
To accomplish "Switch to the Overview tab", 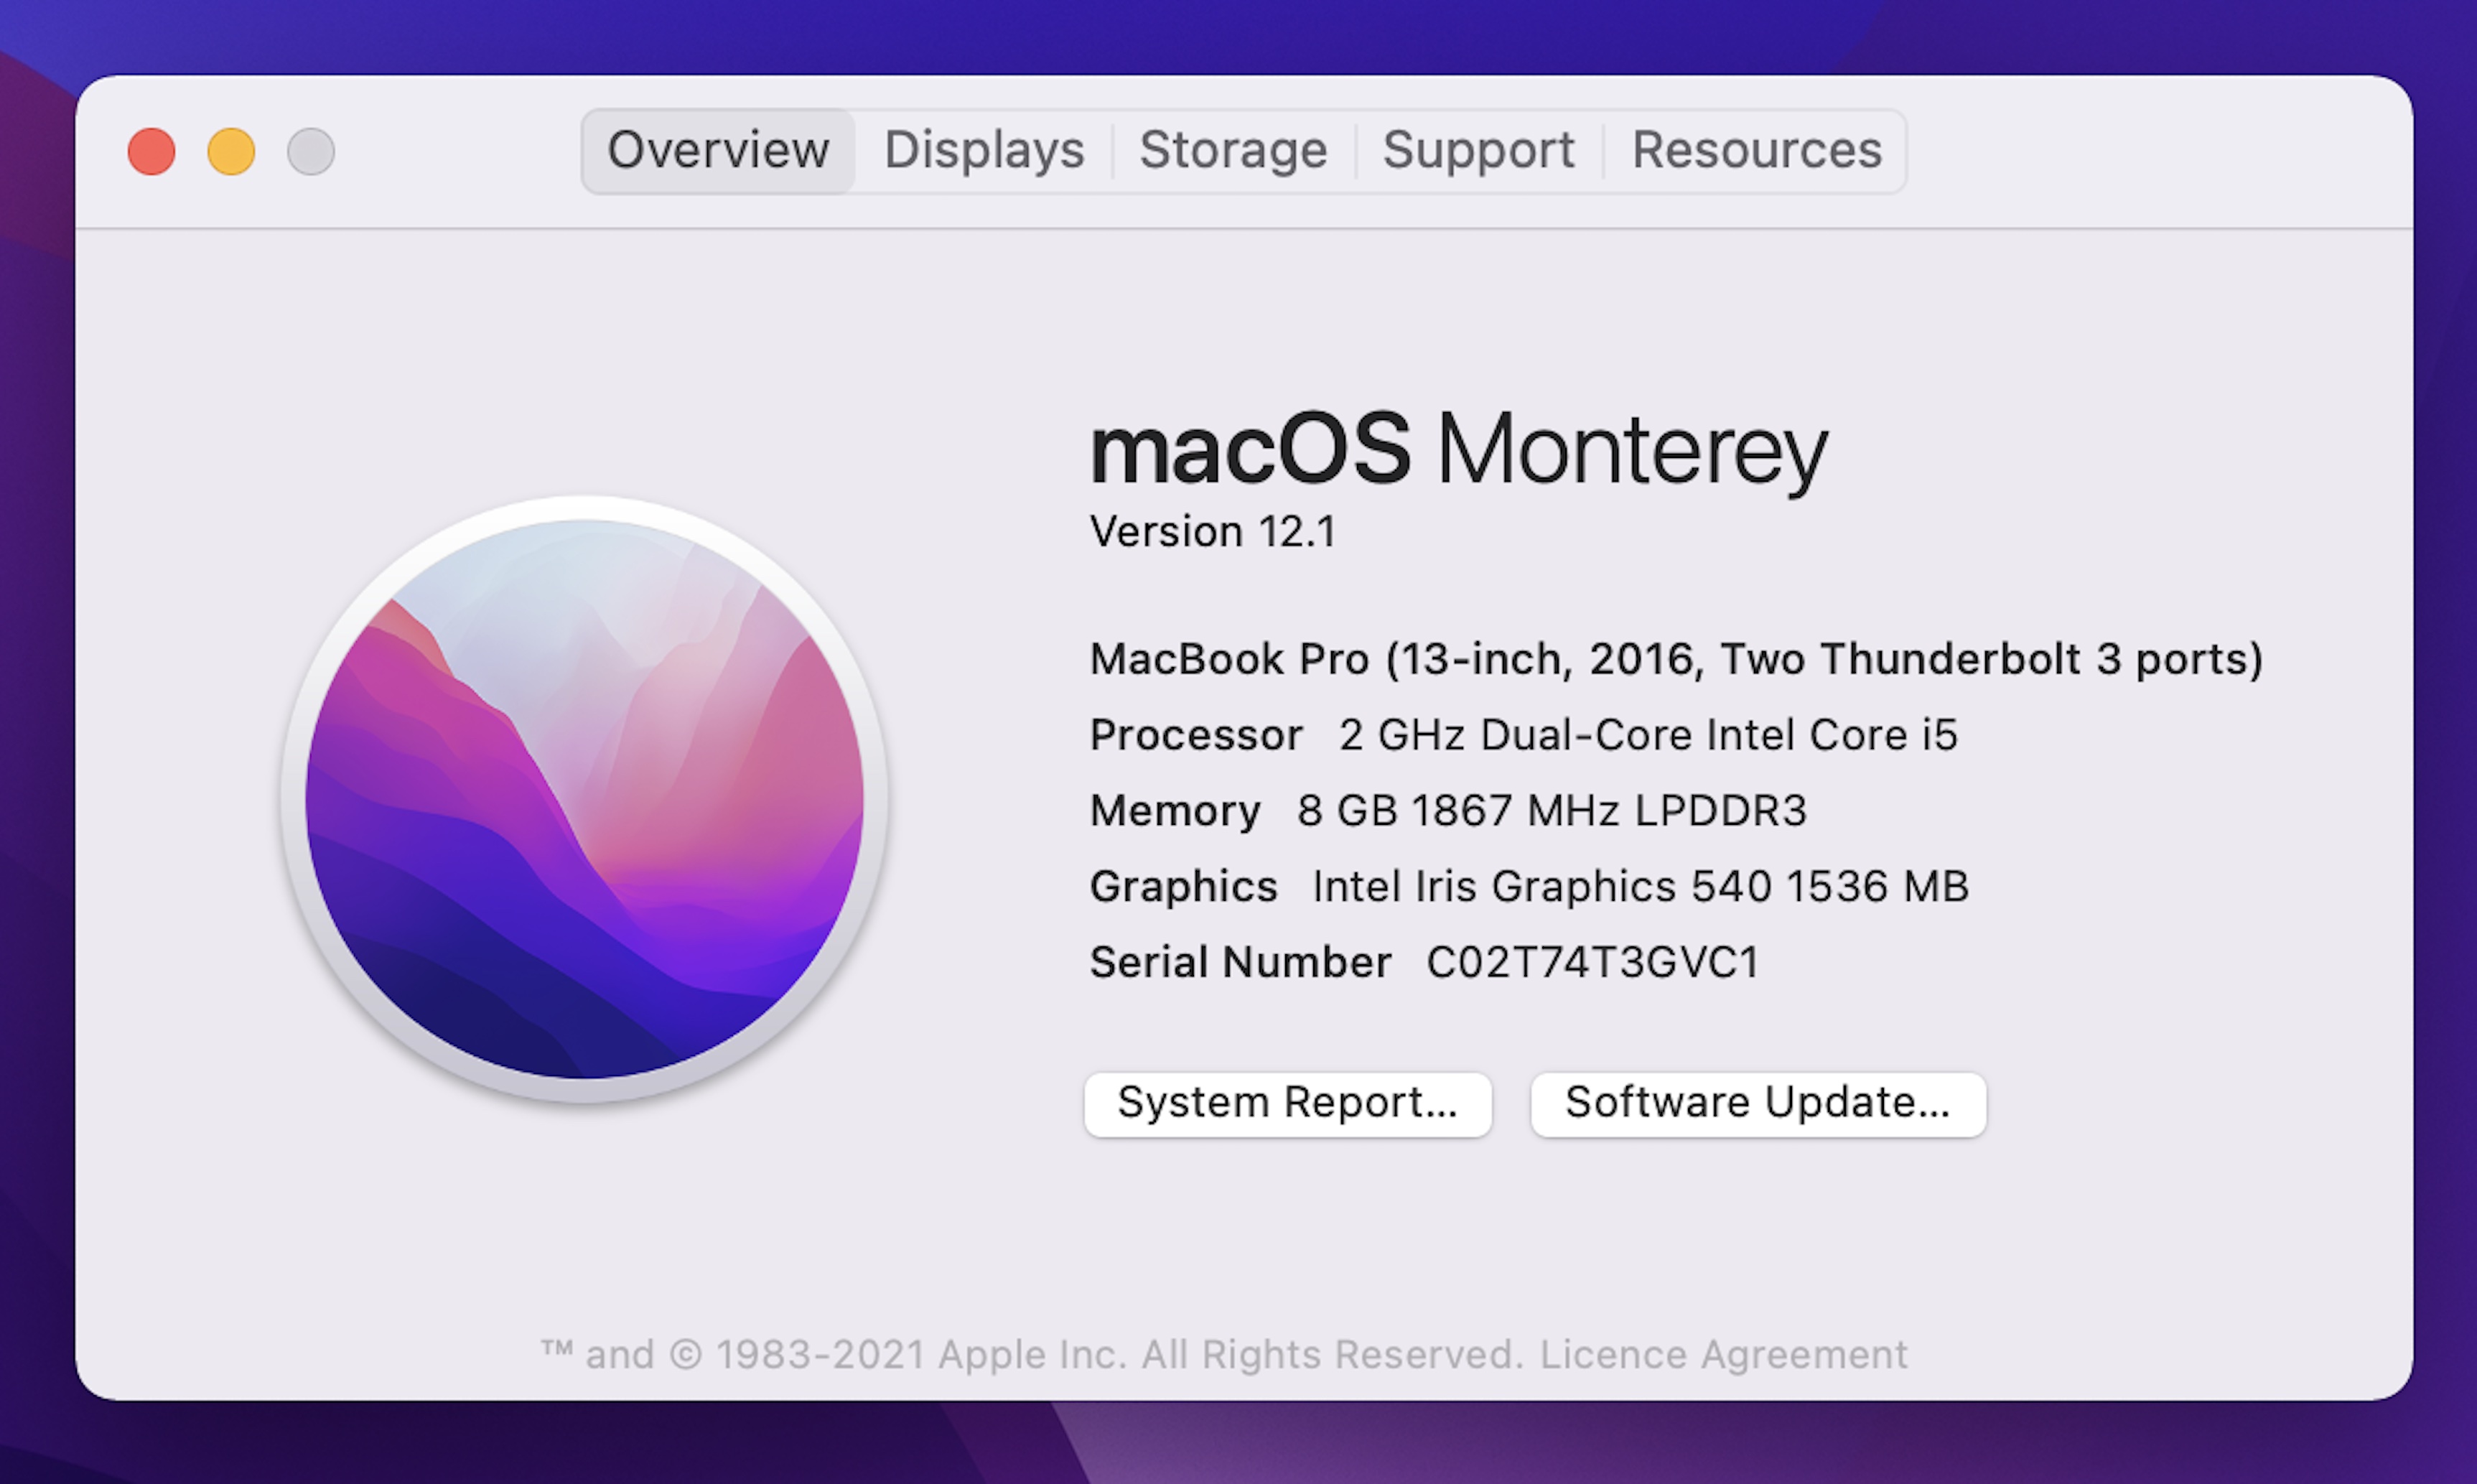I will pos(718,151).
